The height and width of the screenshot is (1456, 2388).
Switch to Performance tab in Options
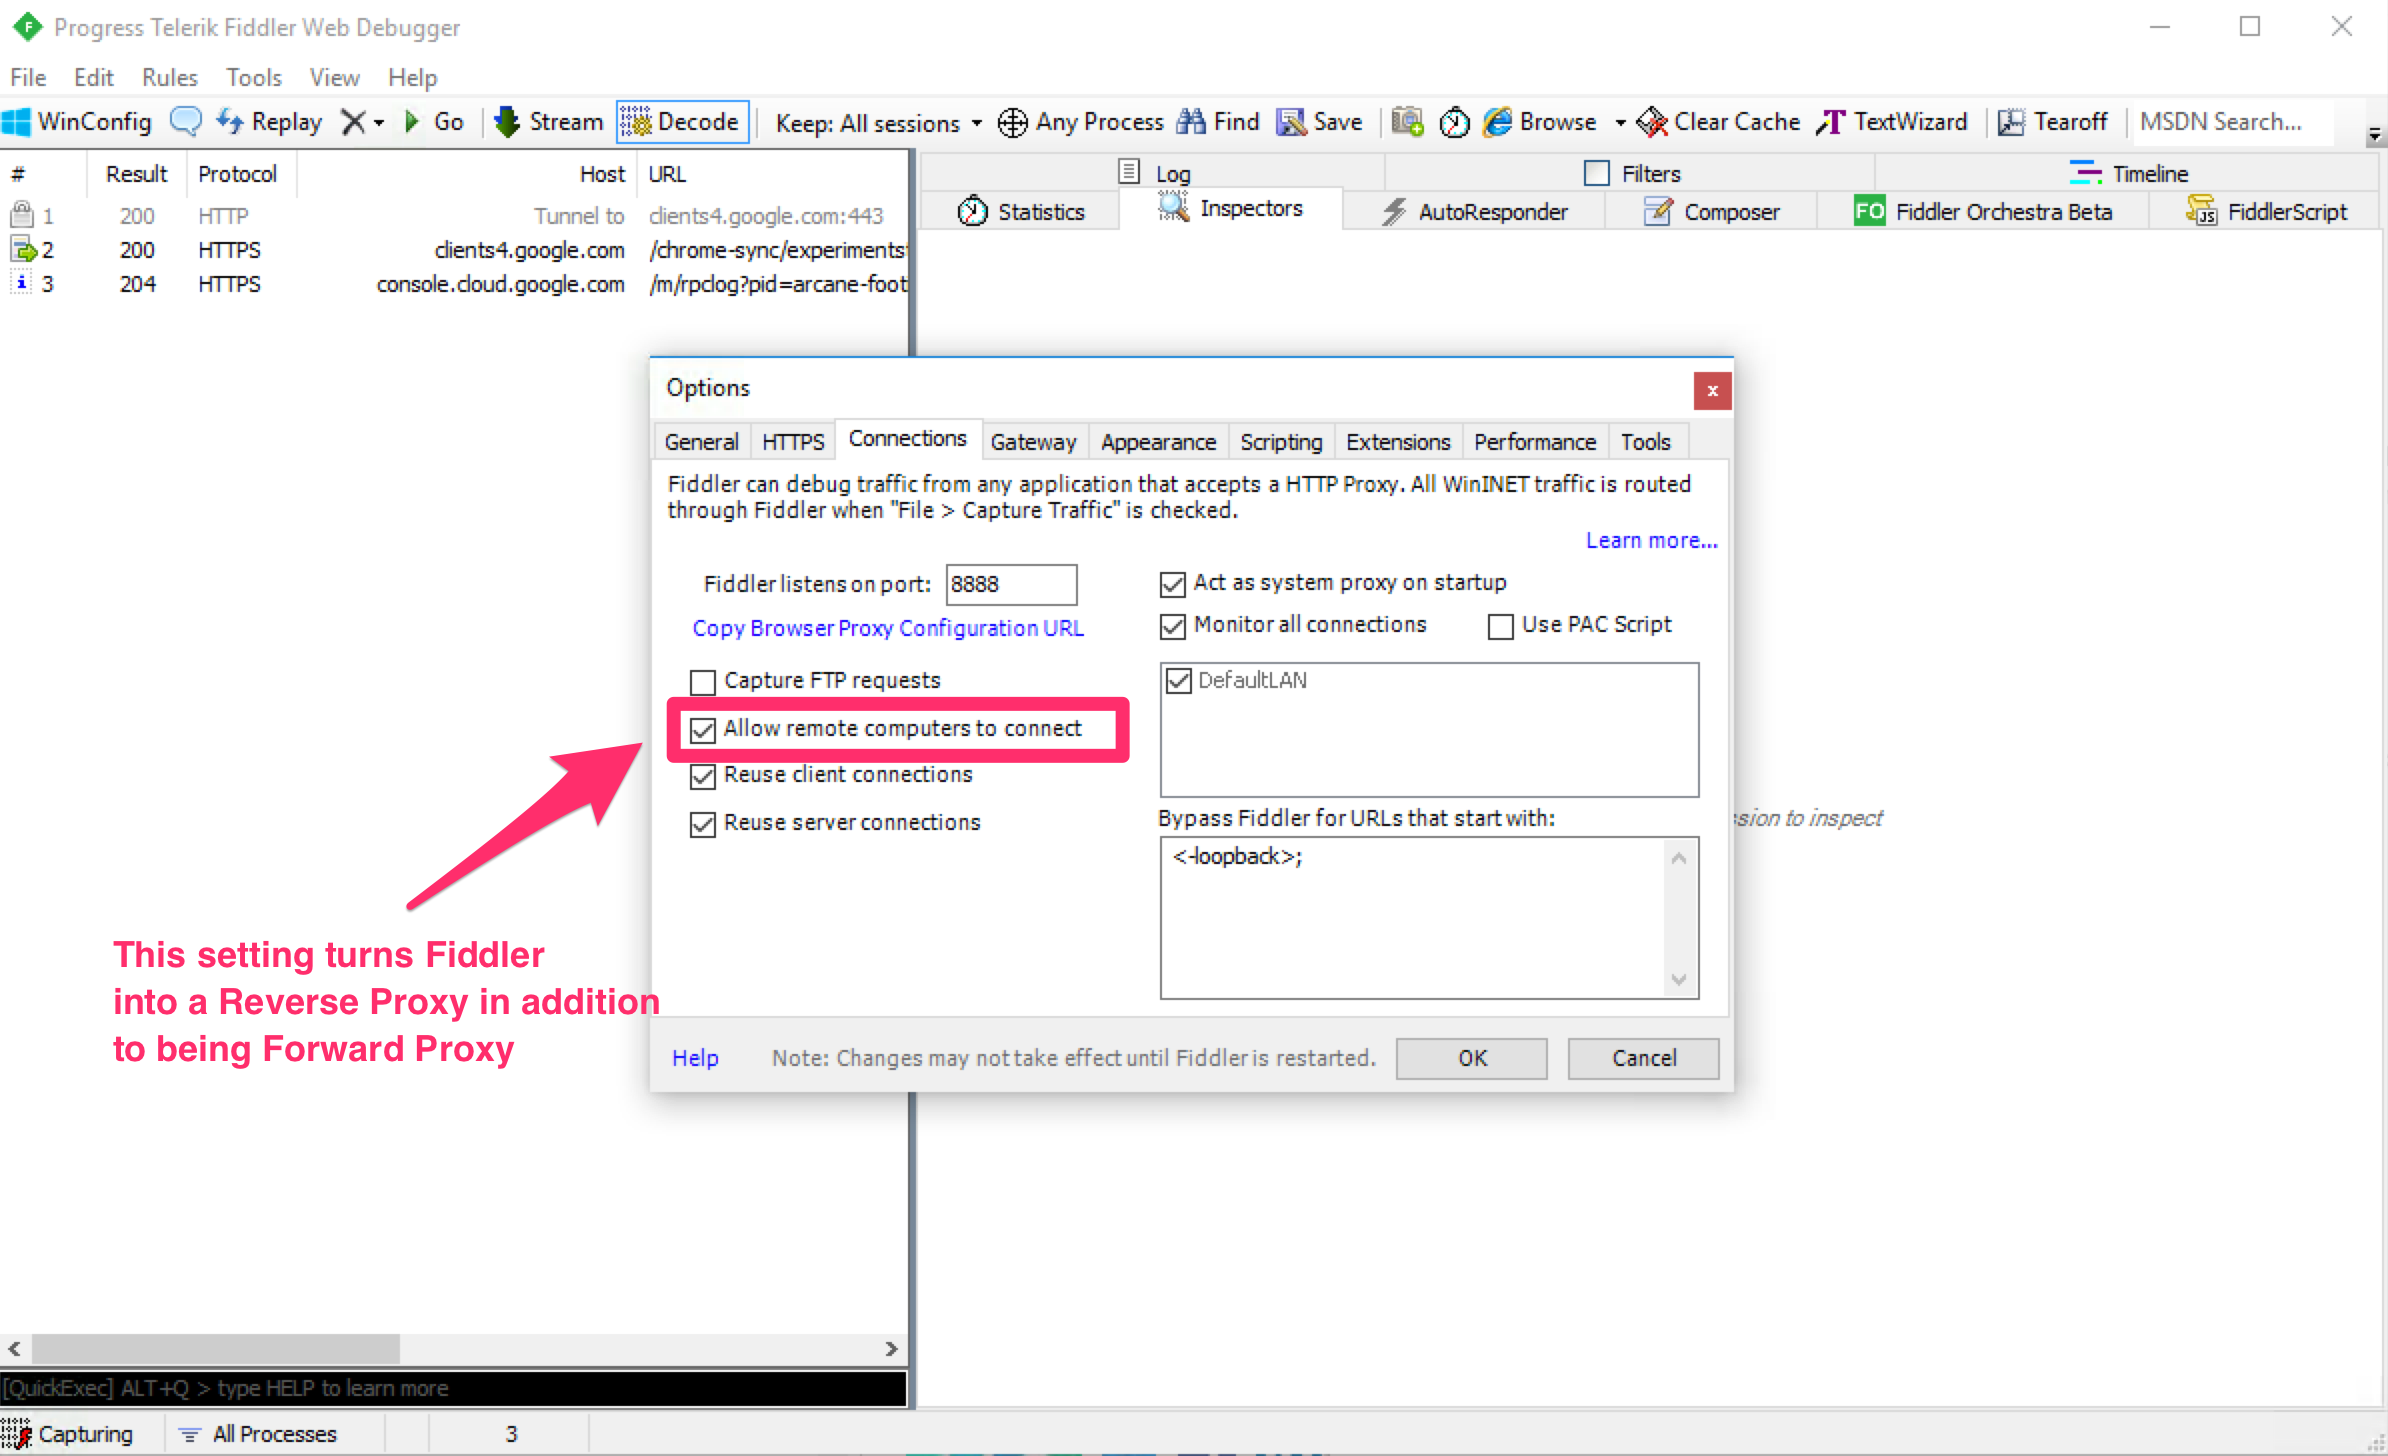1534,441
